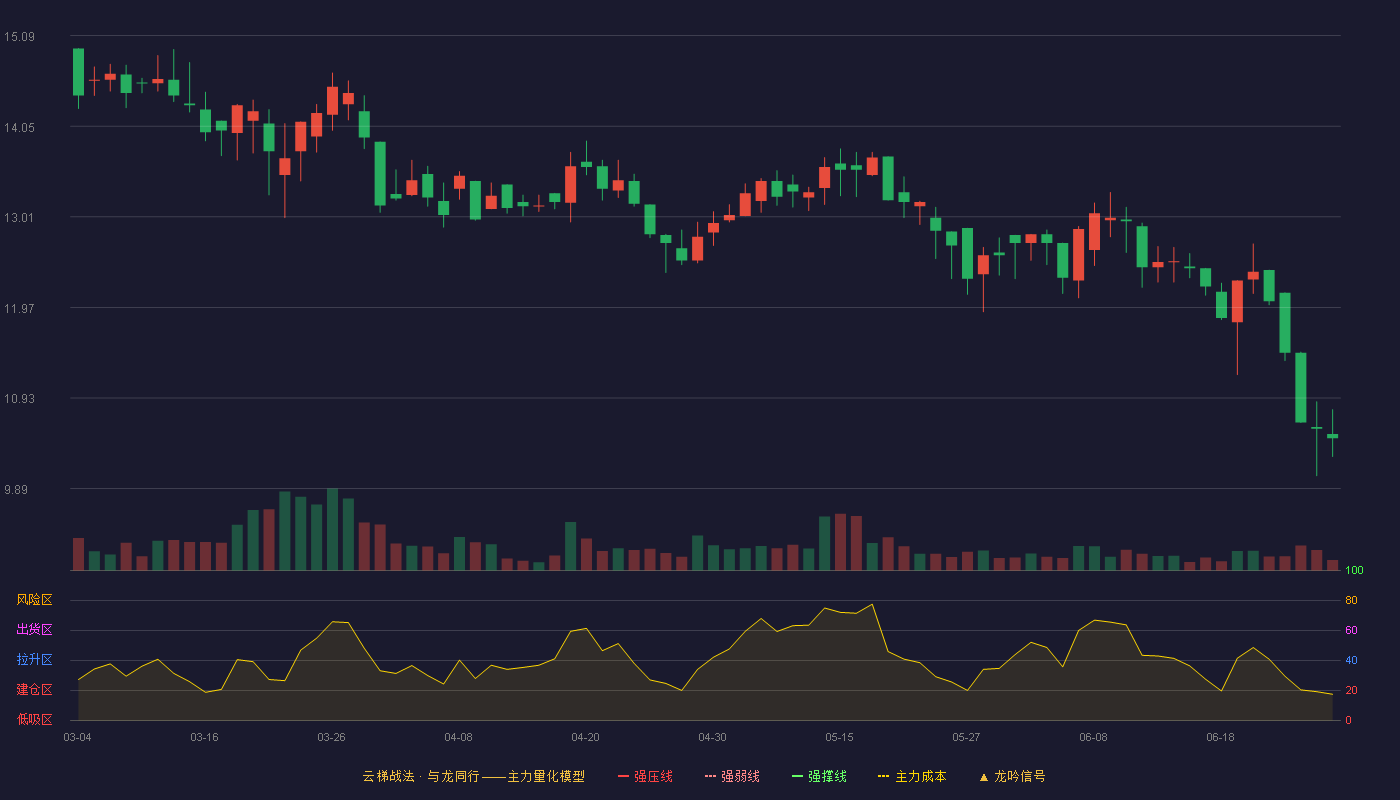
Task: Click the 14.05 price axis label
Action: [19, 127]
